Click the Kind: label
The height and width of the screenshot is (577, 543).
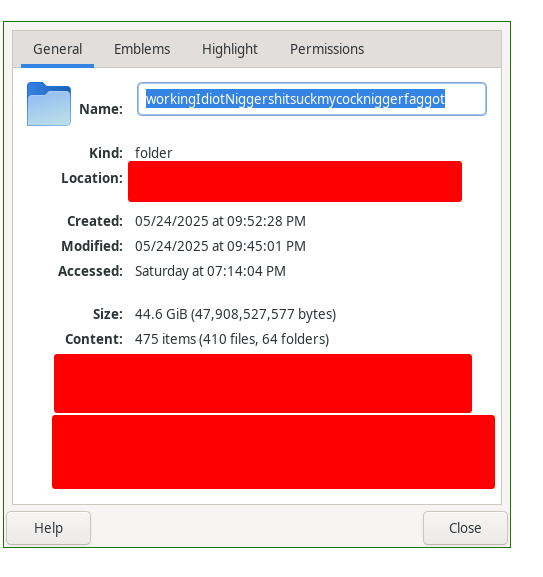pyautogui.click(x=106, y=153)
